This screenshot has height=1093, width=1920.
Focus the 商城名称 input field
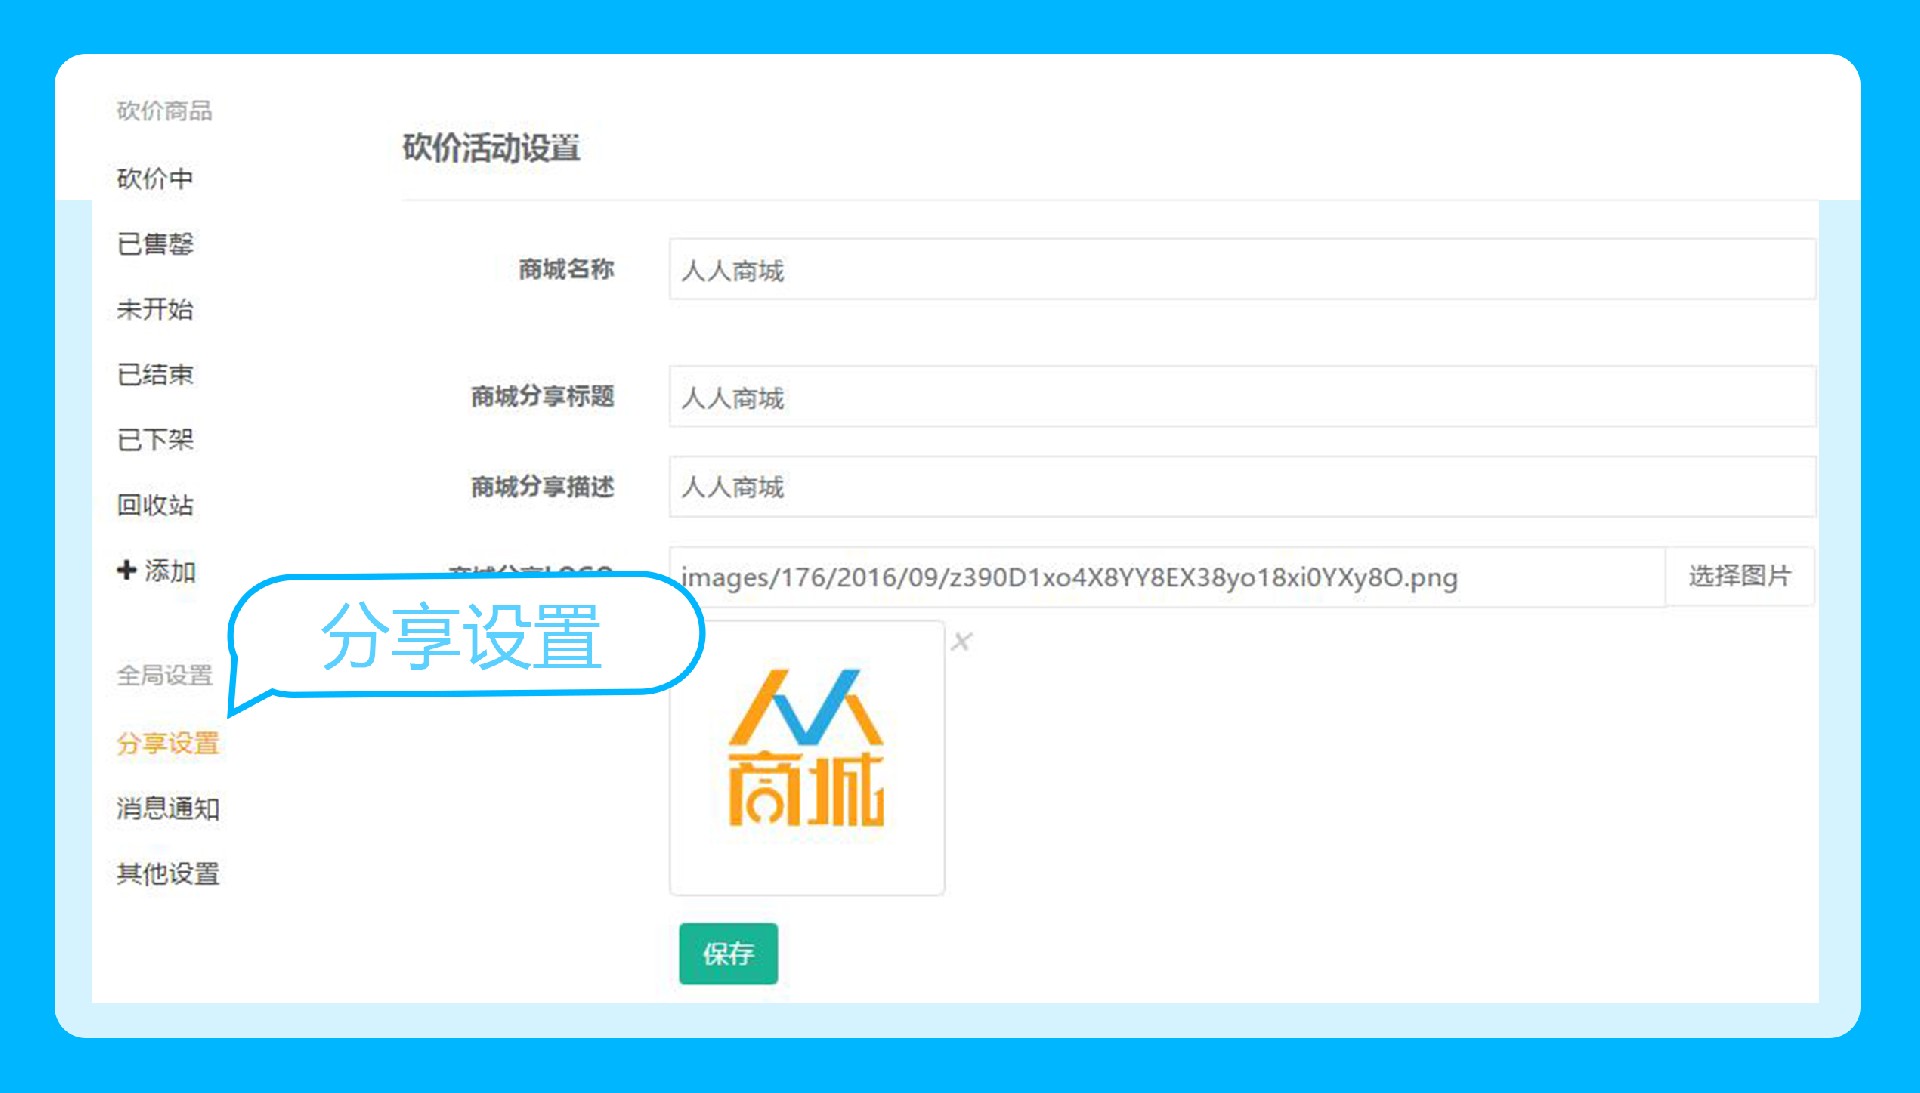coord(1241,270)
